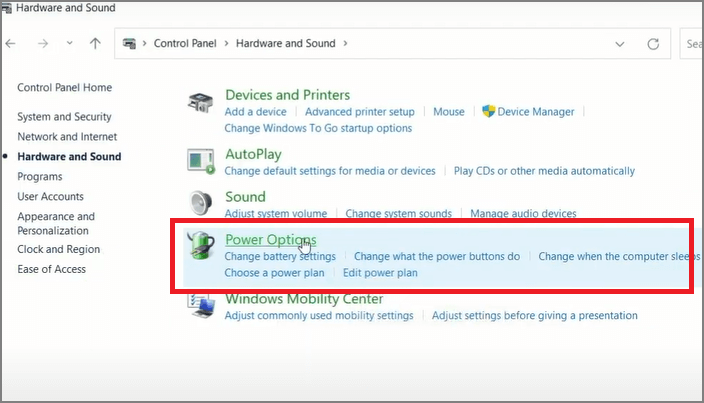
Task: Open Clock and Region category
Action: click(x=59, y=249)
